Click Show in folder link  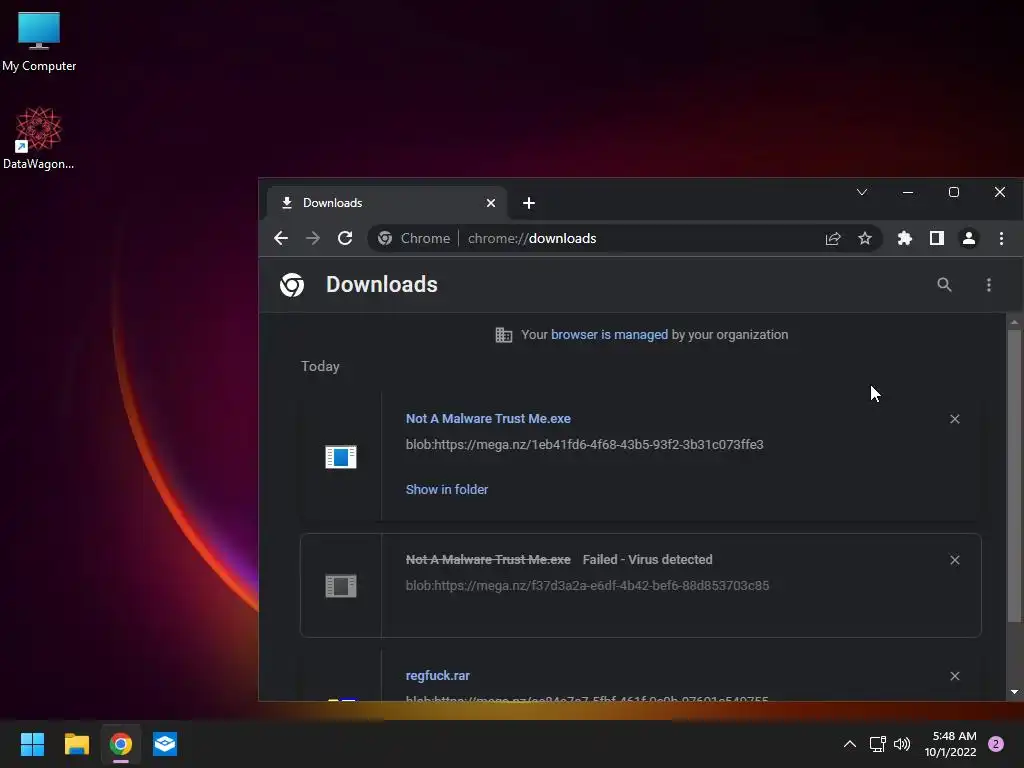[447, 489]
